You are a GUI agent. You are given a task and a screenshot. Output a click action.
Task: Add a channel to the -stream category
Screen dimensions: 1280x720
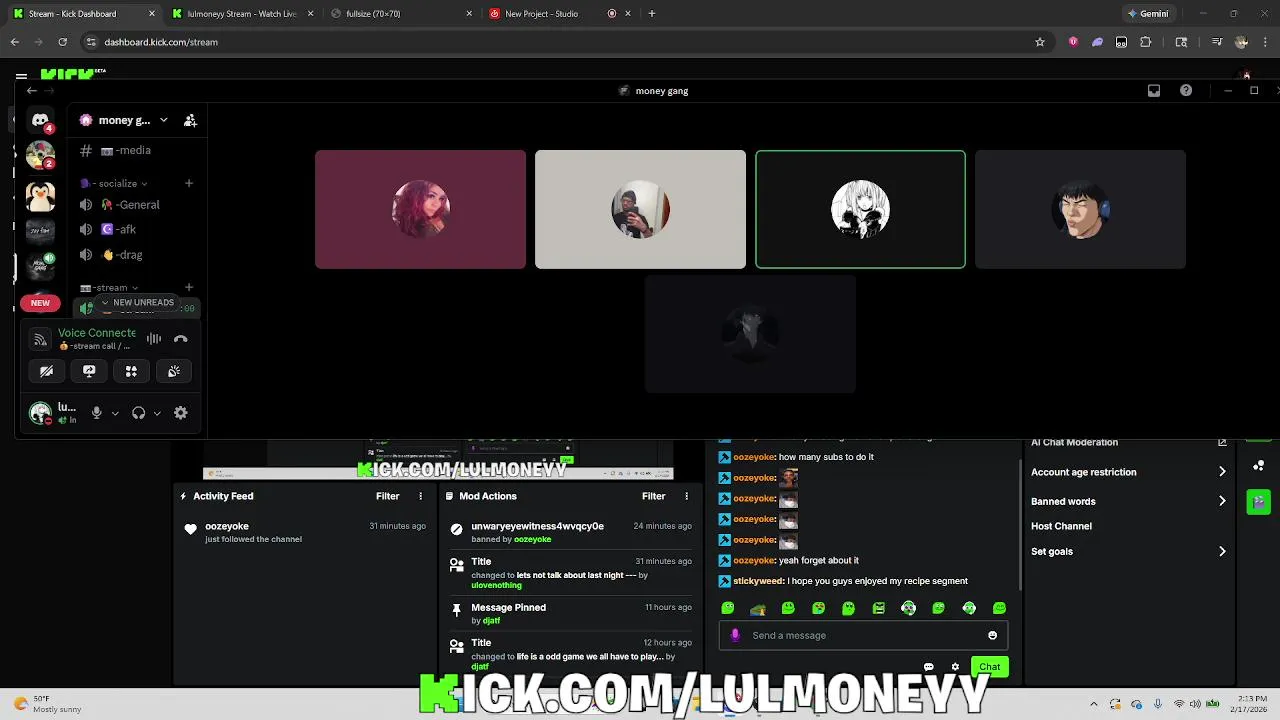[189, 288]
